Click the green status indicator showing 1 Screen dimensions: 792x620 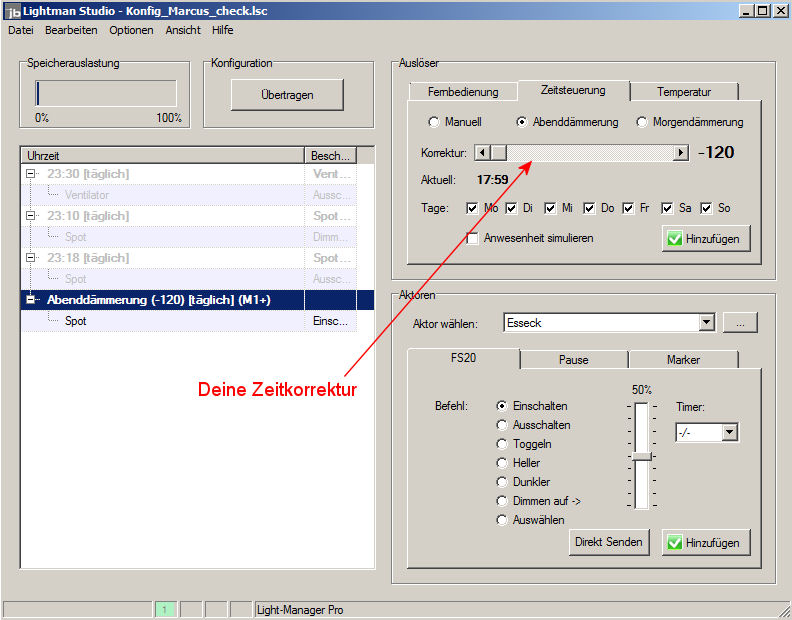pos(165,610)
